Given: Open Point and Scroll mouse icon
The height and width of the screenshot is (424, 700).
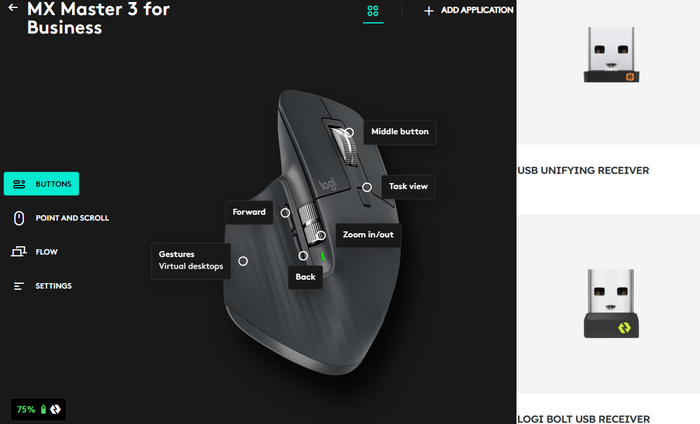Looking at the screenshot, I should point(19,218).
